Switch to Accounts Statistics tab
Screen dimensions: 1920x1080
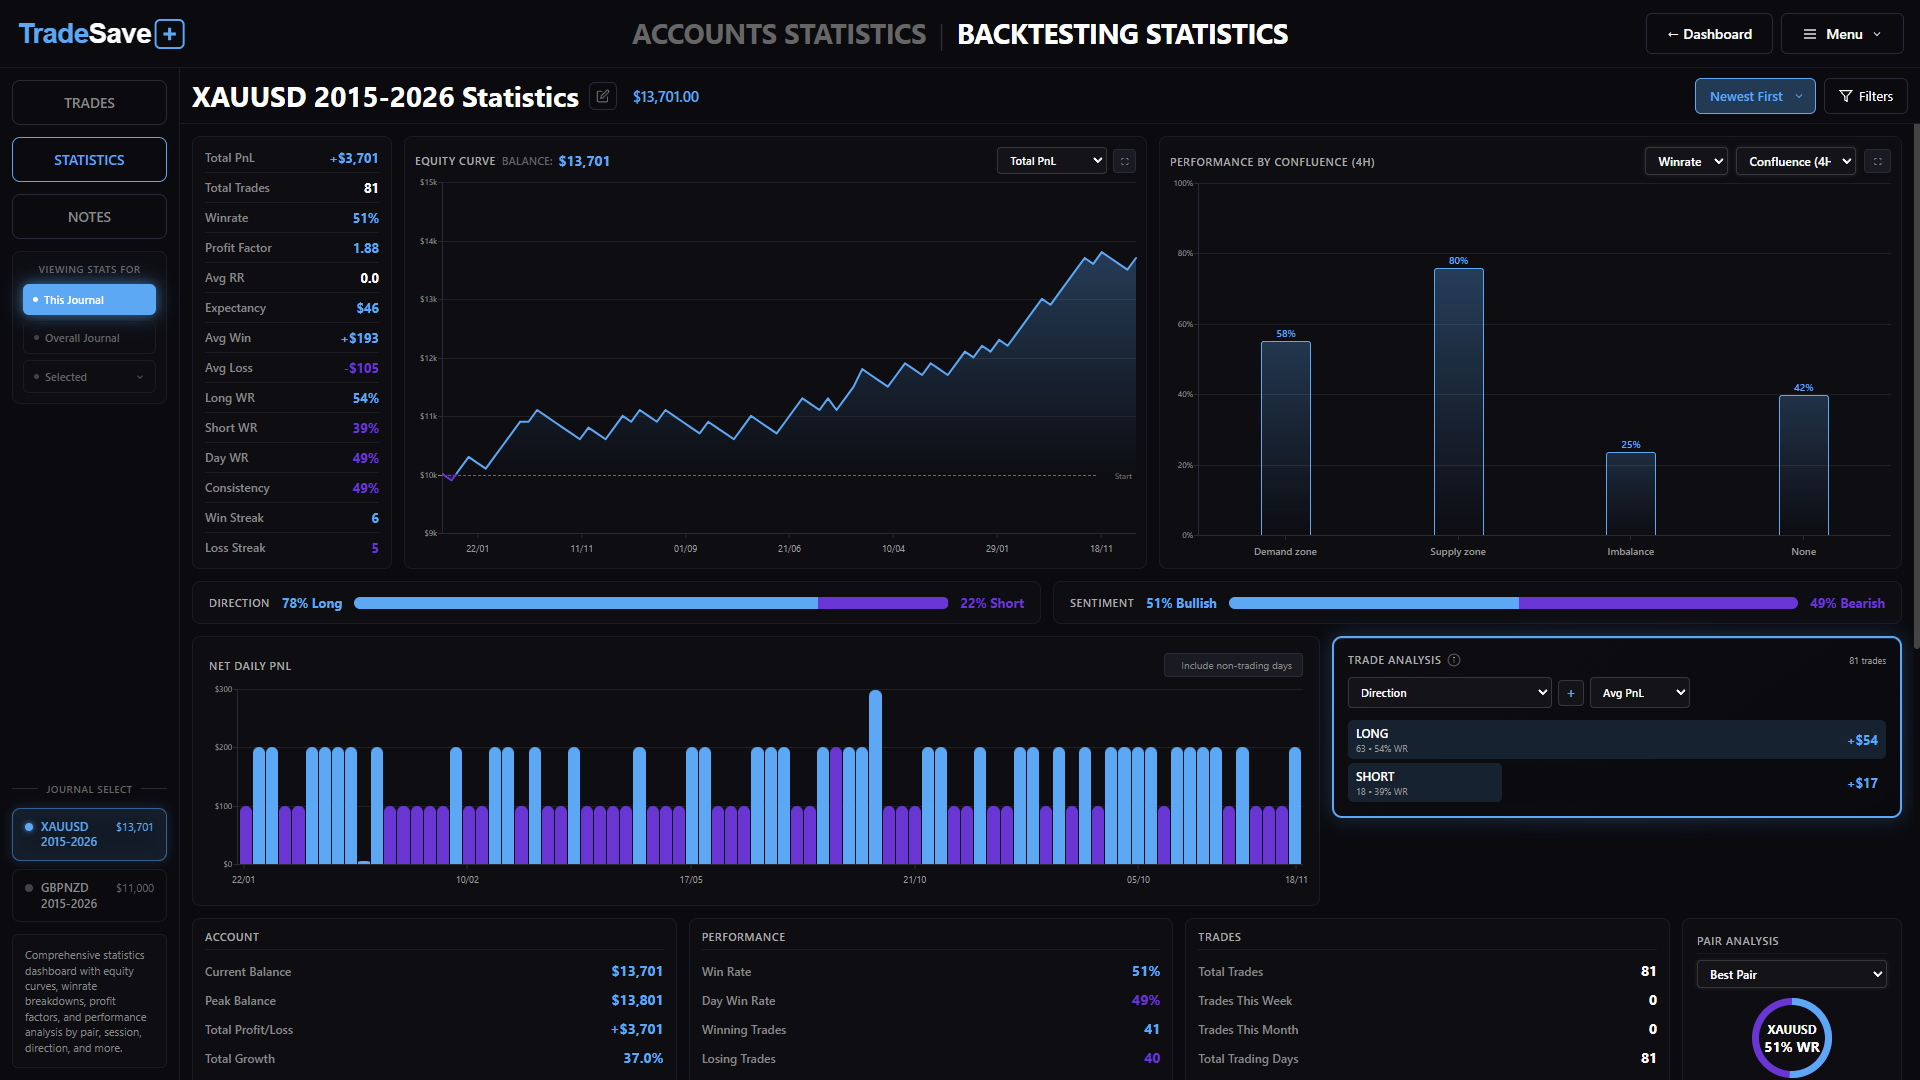click(778, 34)
